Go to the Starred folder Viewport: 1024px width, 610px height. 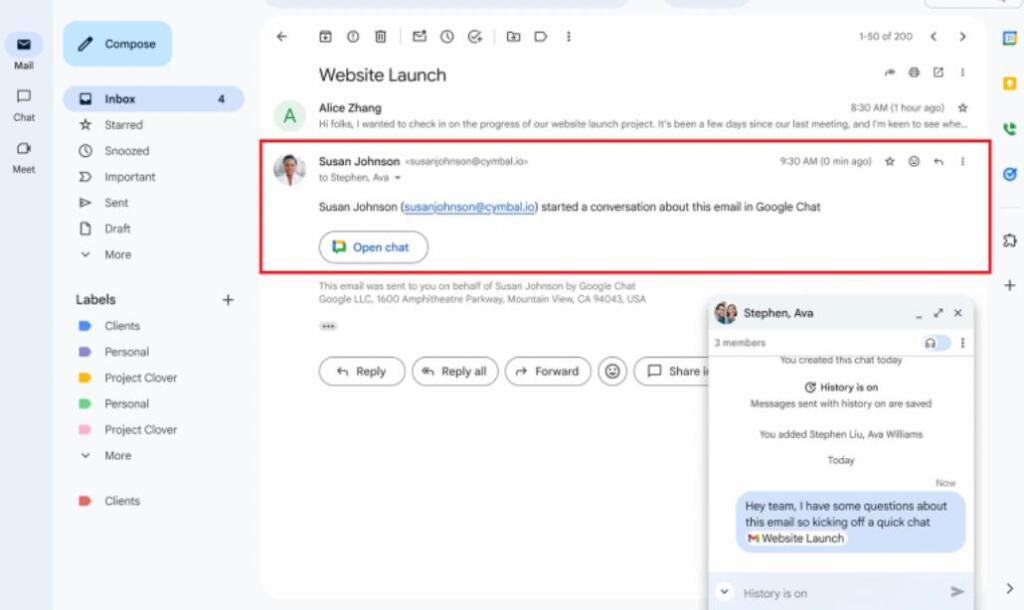tap(123, 125)
